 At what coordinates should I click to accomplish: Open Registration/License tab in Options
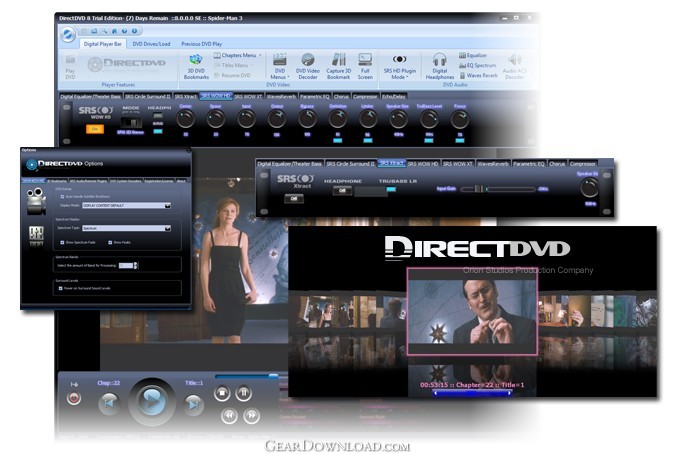[x=159, y=181]
